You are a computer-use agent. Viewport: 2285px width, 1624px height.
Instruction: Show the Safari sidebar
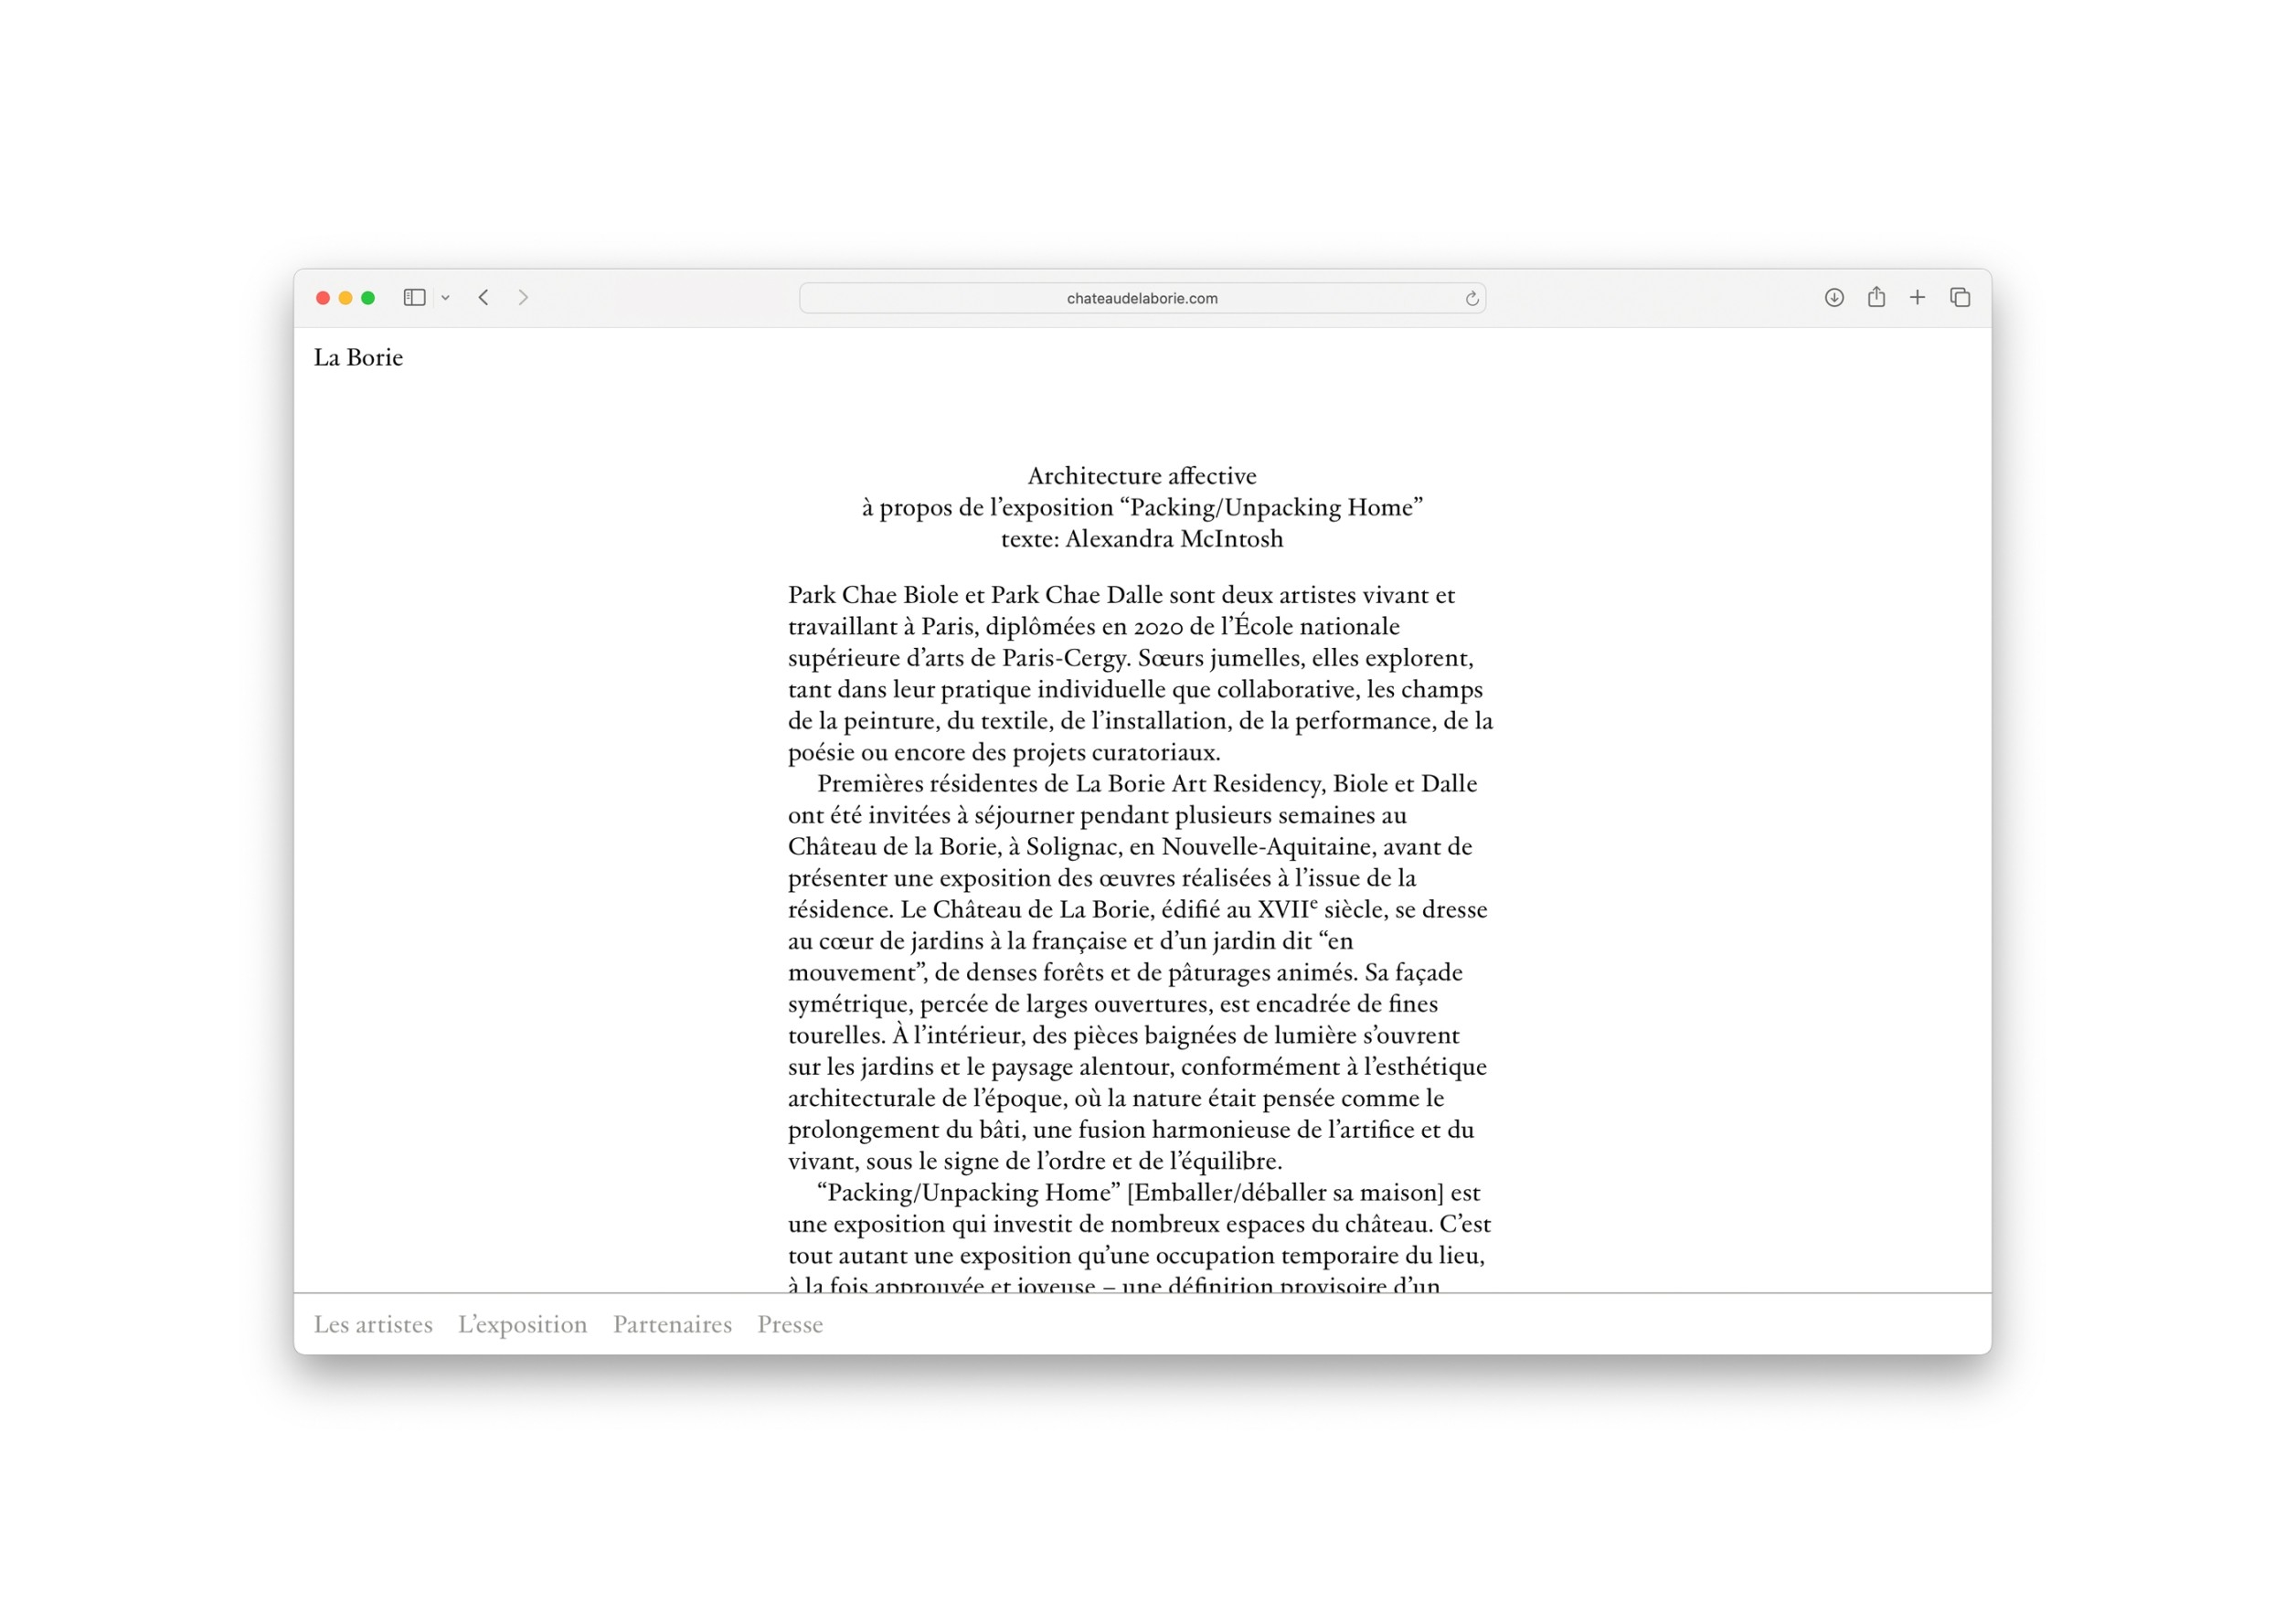[x=414, y=298]
